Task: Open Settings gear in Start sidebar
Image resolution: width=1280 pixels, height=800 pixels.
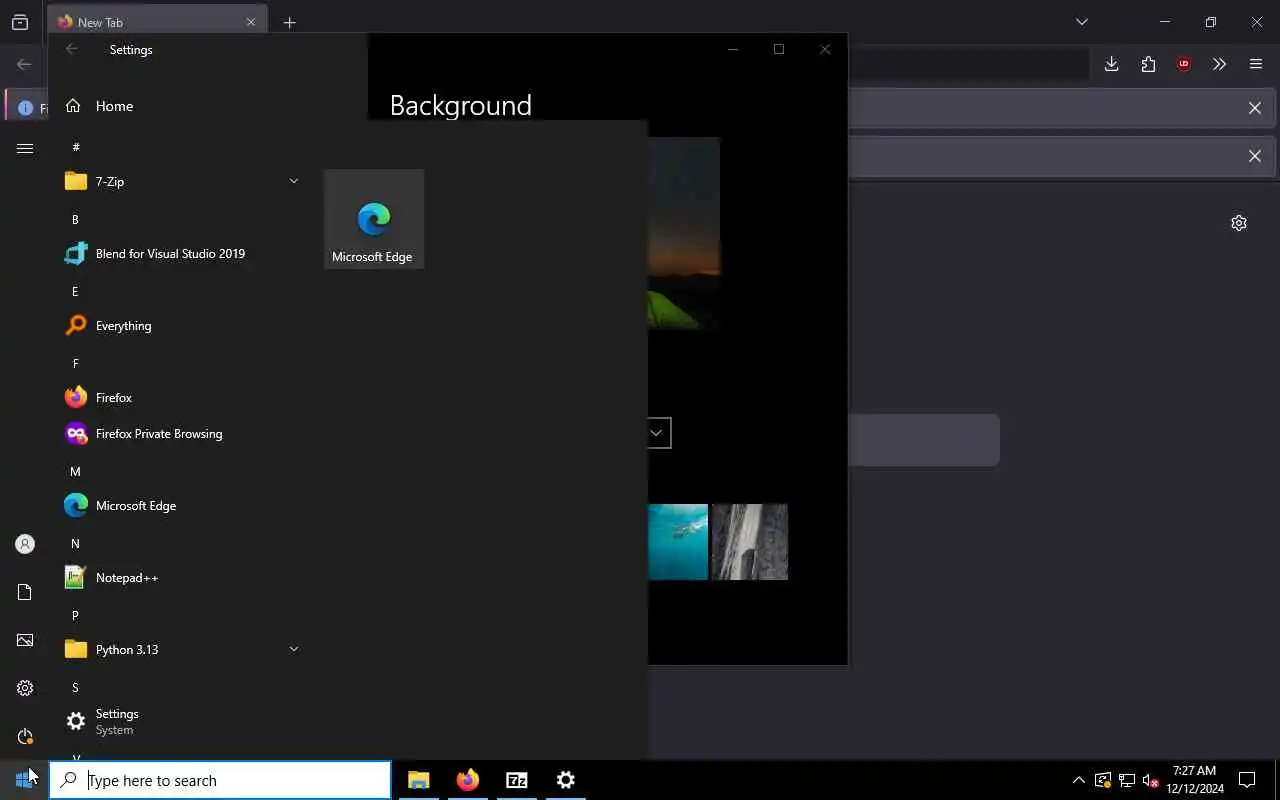Action: [x=25, y=688]
